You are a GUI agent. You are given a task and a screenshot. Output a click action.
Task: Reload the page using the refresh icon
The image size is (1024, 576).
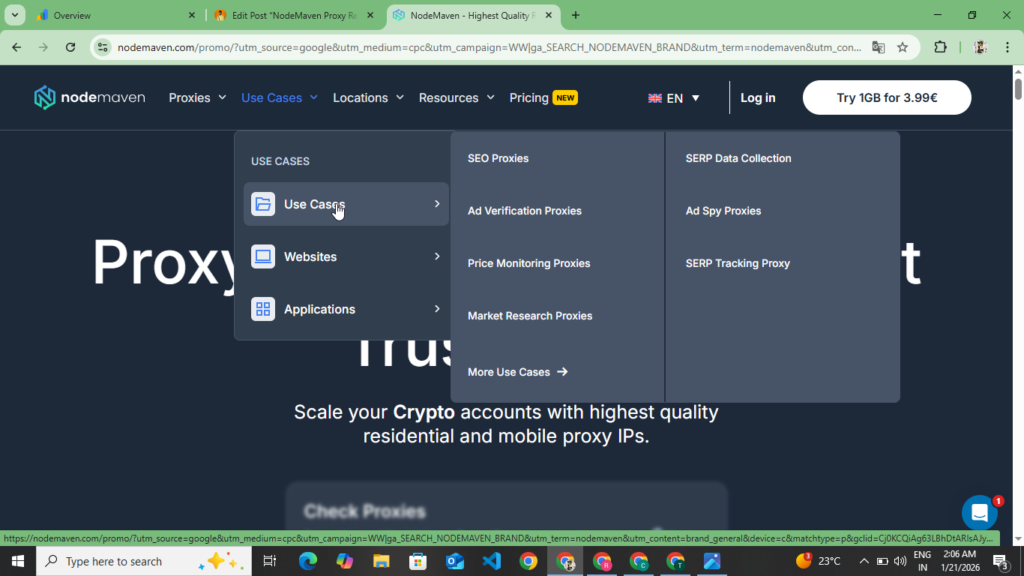click(69, 47)
